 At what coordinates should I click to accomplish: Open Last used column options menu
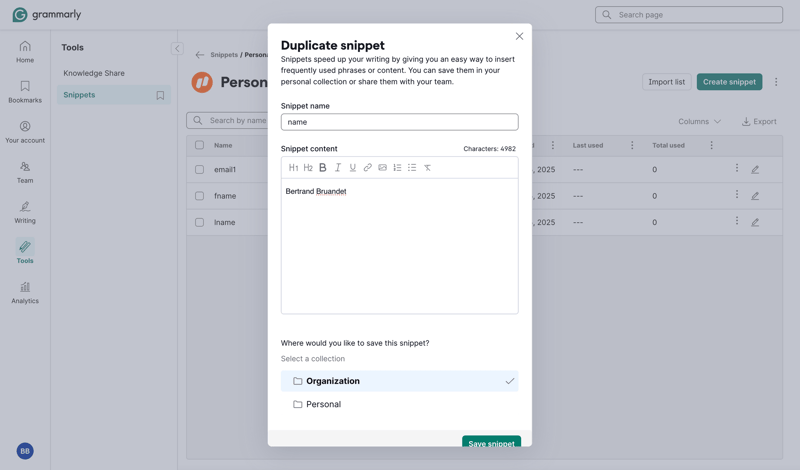[632, 145]
